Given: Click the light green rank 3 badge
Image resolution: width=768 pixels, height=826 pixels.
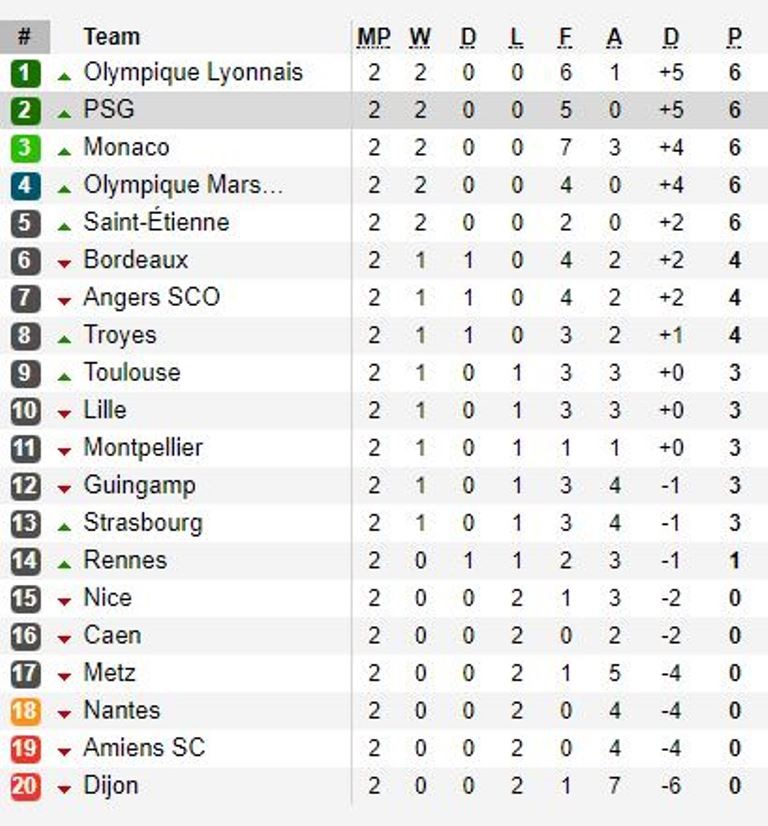Looking at the screenshot, I should tap(25, 148).
